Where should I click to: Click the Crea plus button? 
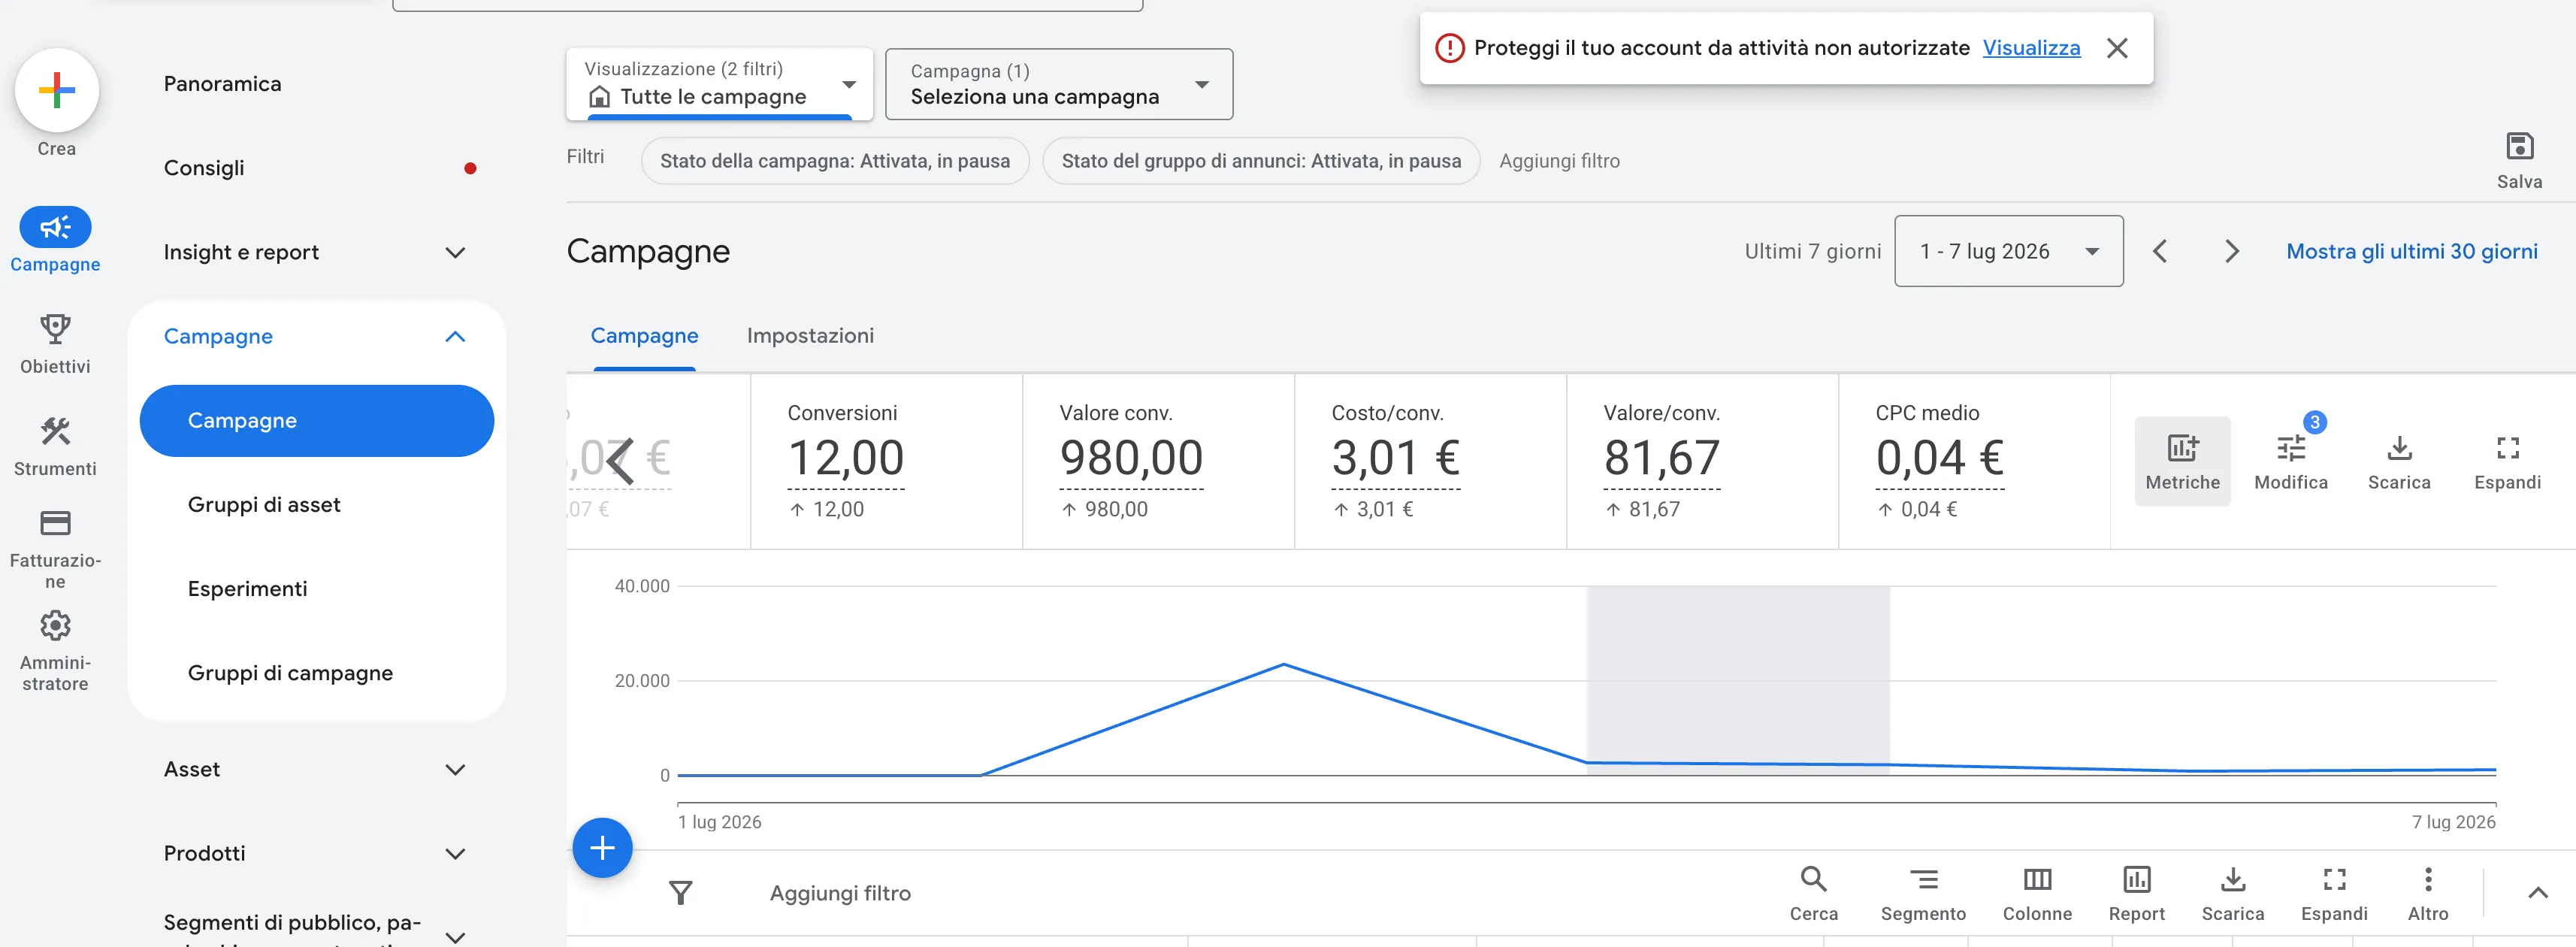pos(56,90)
